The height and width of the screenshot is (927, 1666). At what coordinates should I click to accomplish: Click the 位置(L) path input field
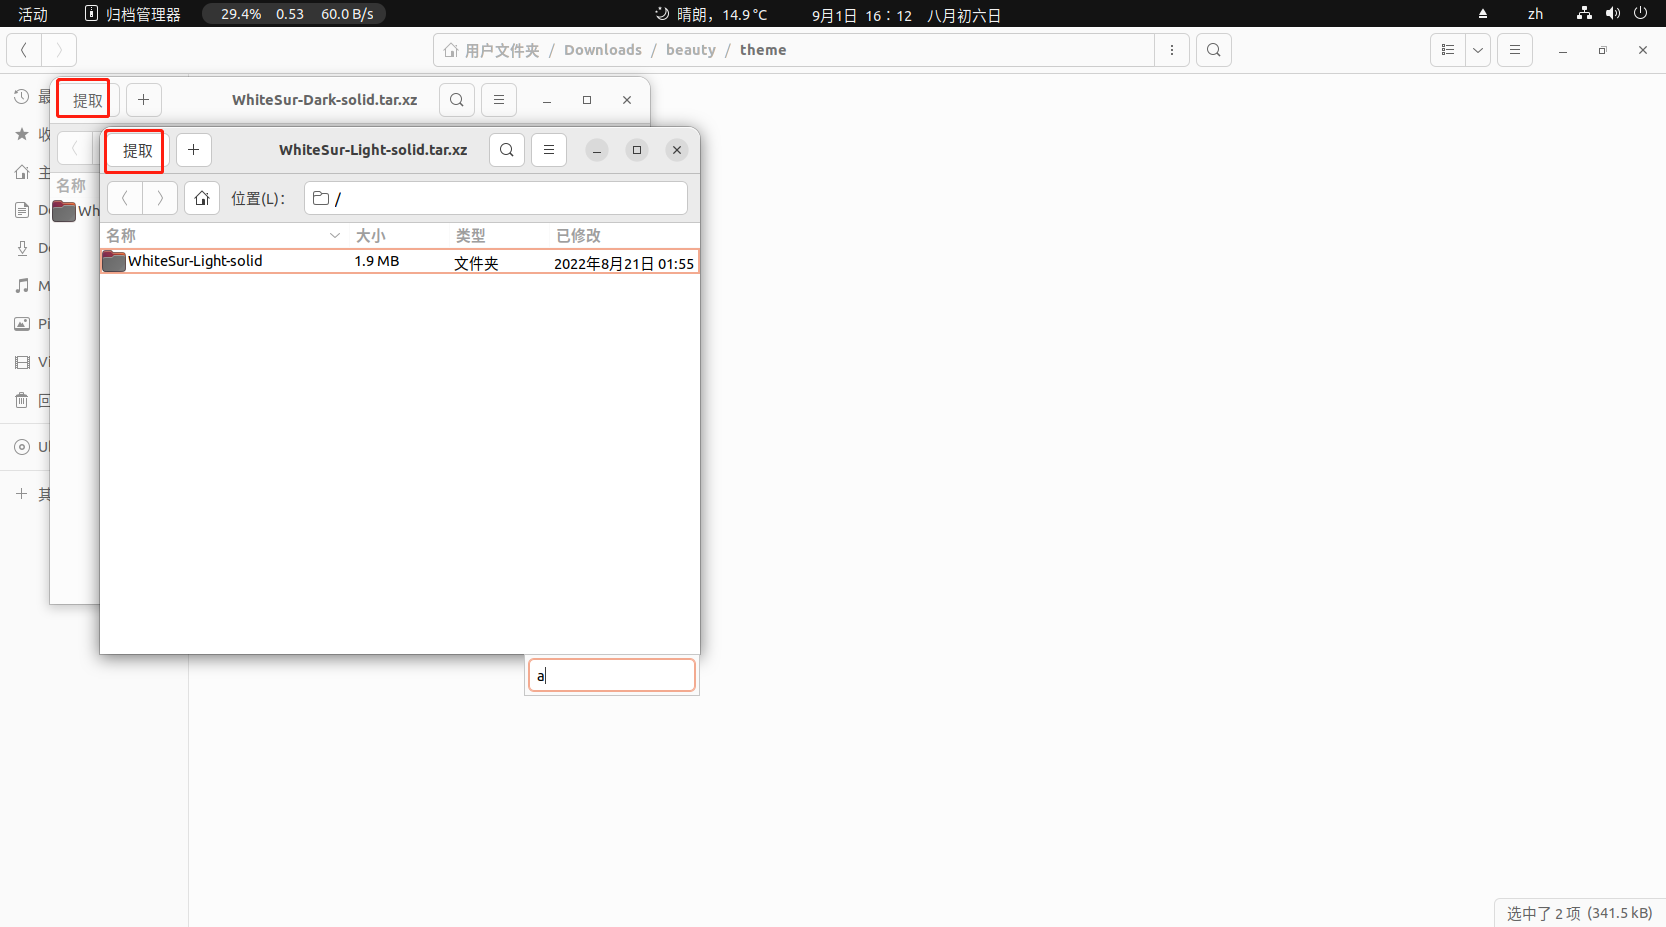point(496,198)
